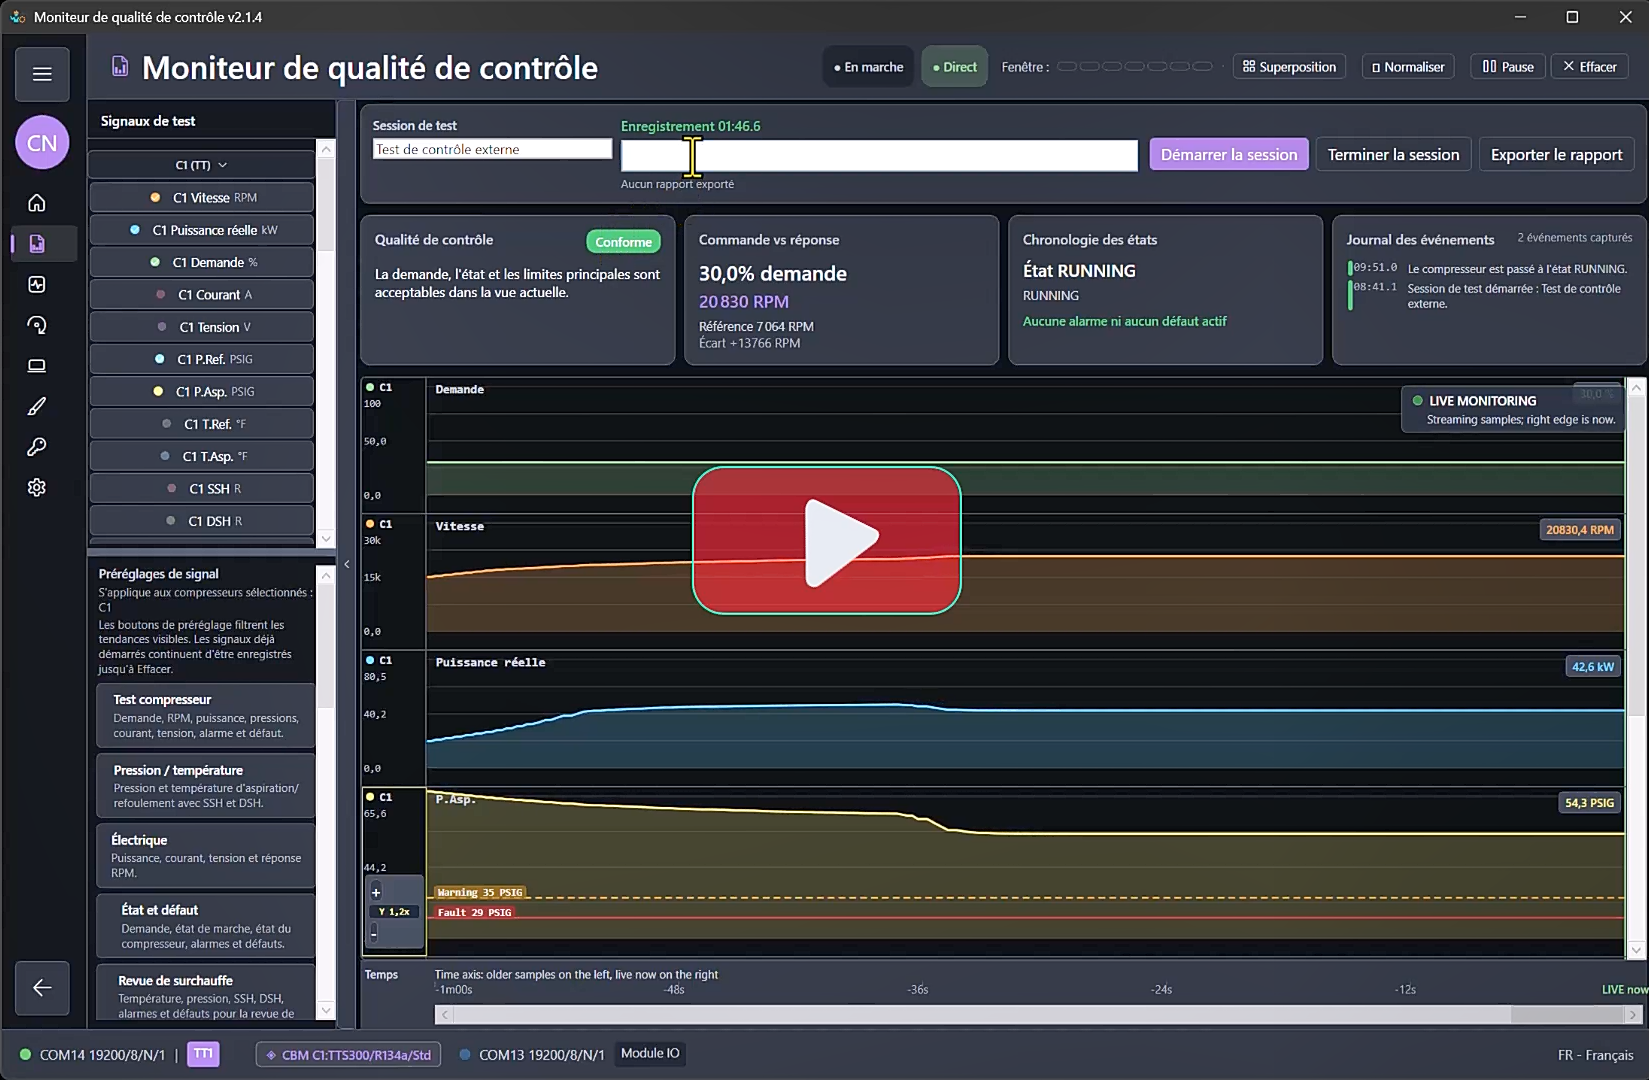This screenshot has width=1649, height=1080.
Task: Open the hamburger menu
Action: click(42, 74)
